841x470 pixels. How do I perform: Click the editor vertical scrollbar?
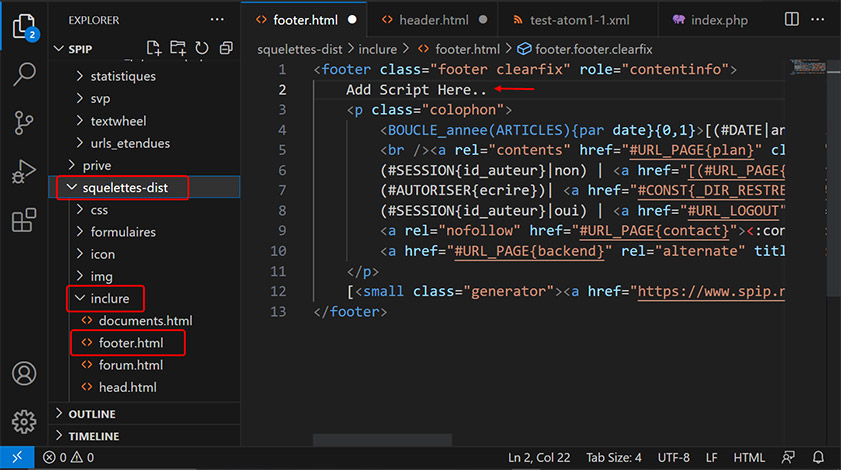click(x=833, y=177)
